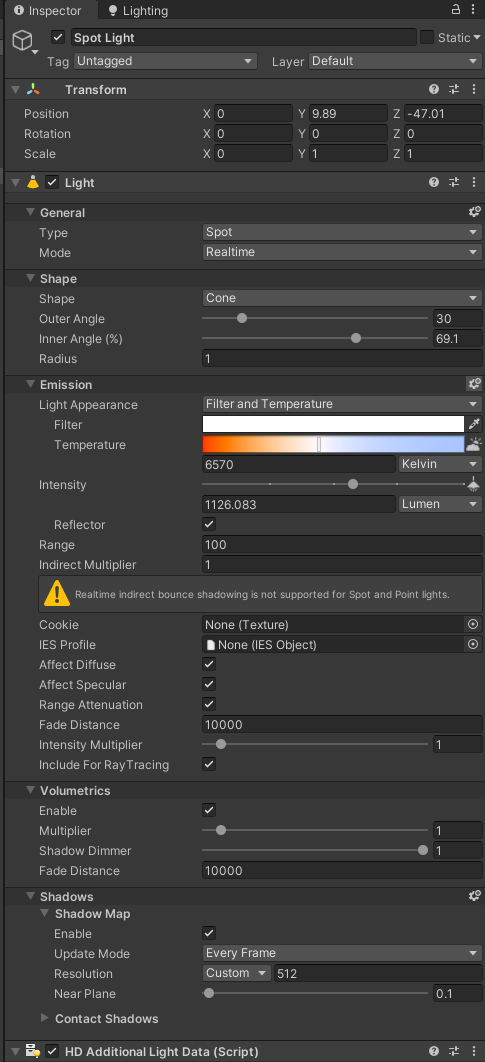Disable the Light component checkbox
This screenshot has height=1062, width=485.
click(x=52, y=182)
